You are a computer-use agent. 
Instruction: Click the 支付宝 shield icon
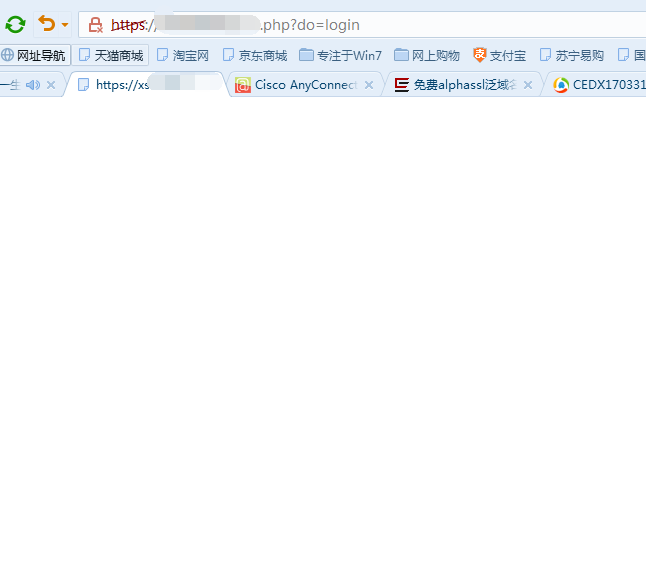pos(480,55)
